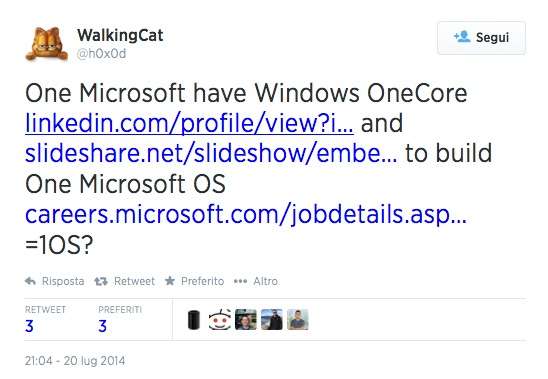The width and height of the screenshot is (548, 379).
Task: Click the Risposta reply arrow icon
Action: coord(30,281)
